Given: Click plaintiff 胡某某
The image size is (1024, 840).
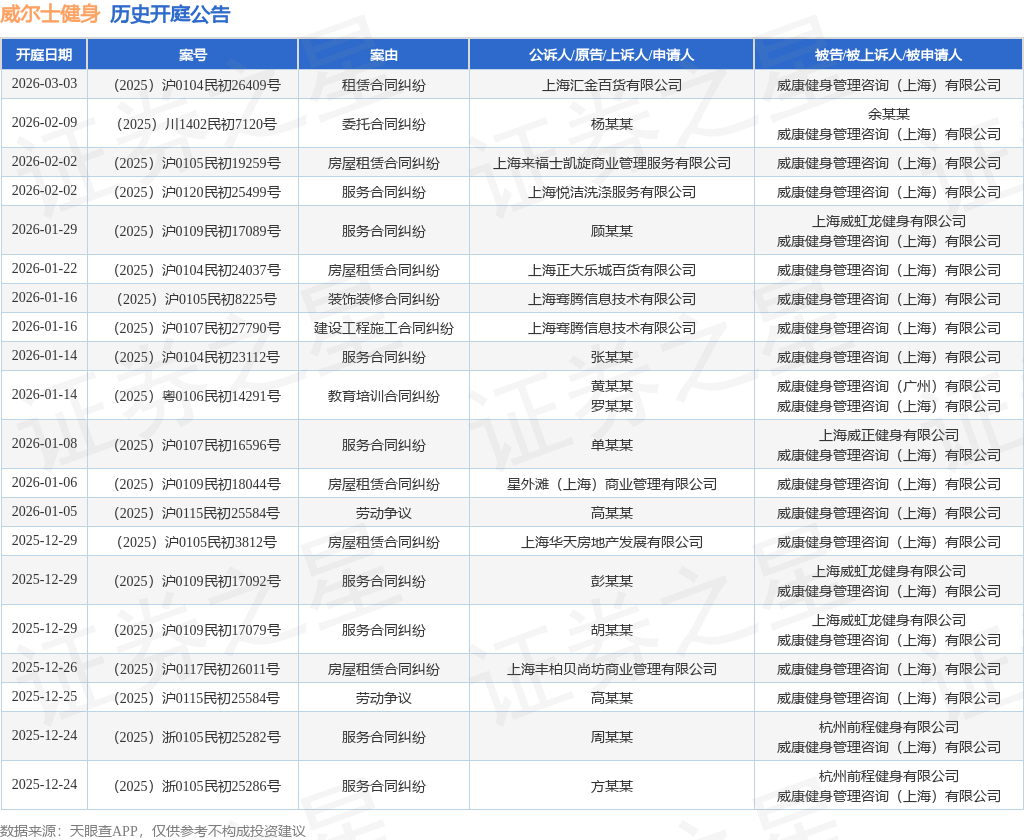Looking at the screenshot, I should tap(612, 630).
